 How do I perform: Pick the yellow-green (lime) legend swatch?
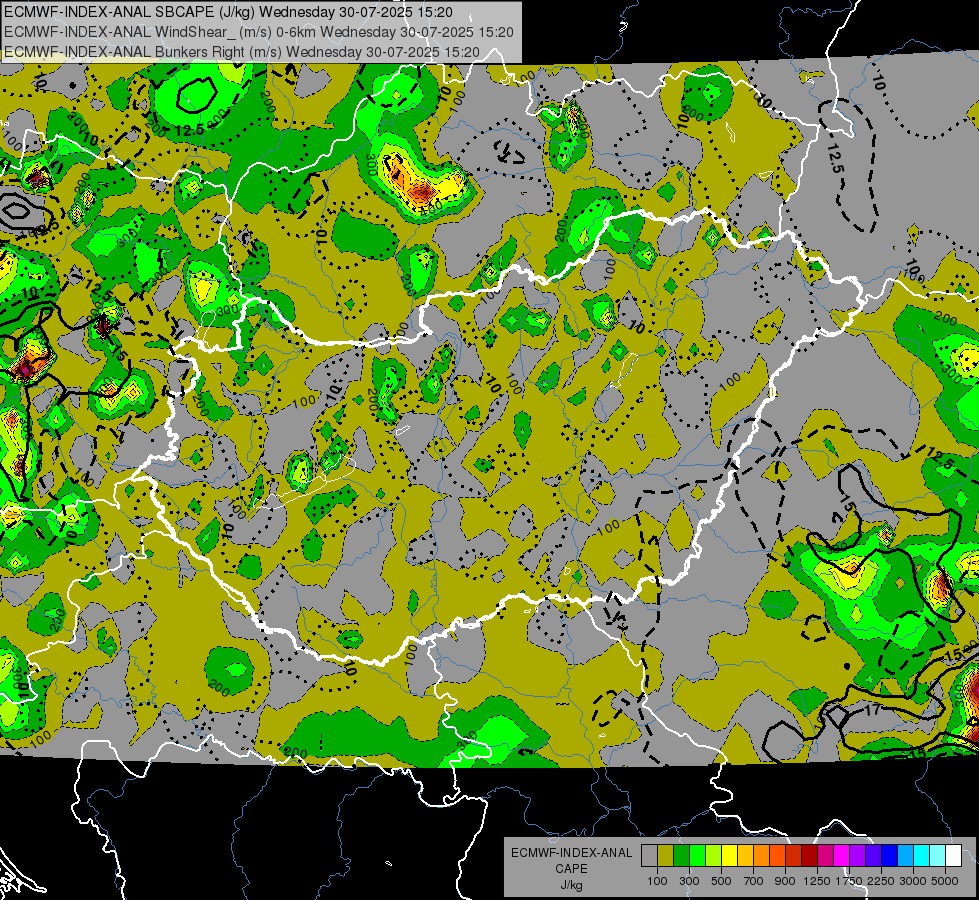[x=714, y=855]
